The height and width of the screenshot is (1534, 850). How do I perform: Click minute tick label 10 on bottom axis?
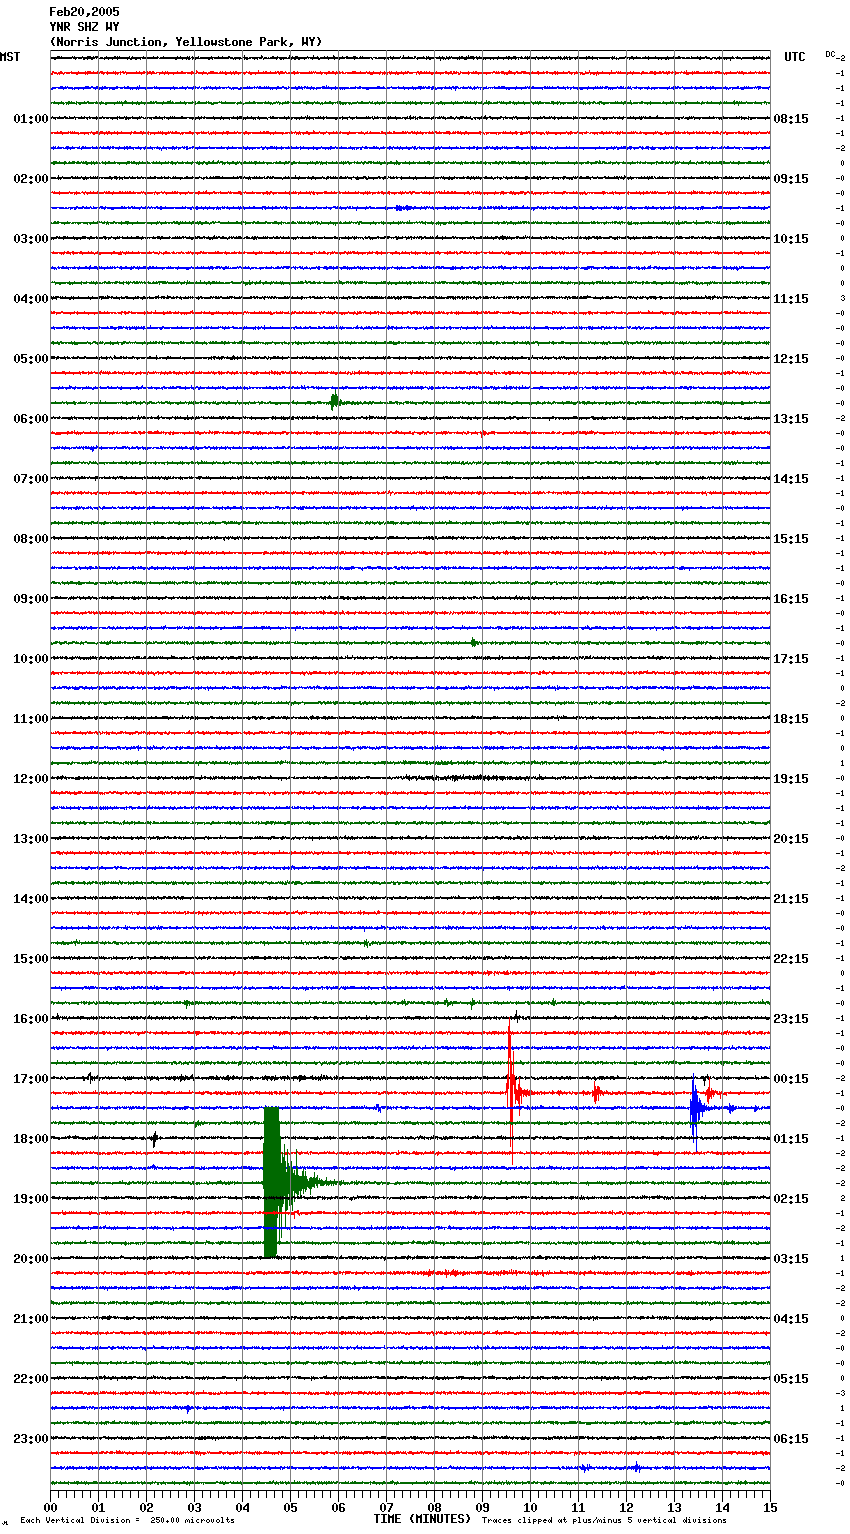click(530, 1508)
